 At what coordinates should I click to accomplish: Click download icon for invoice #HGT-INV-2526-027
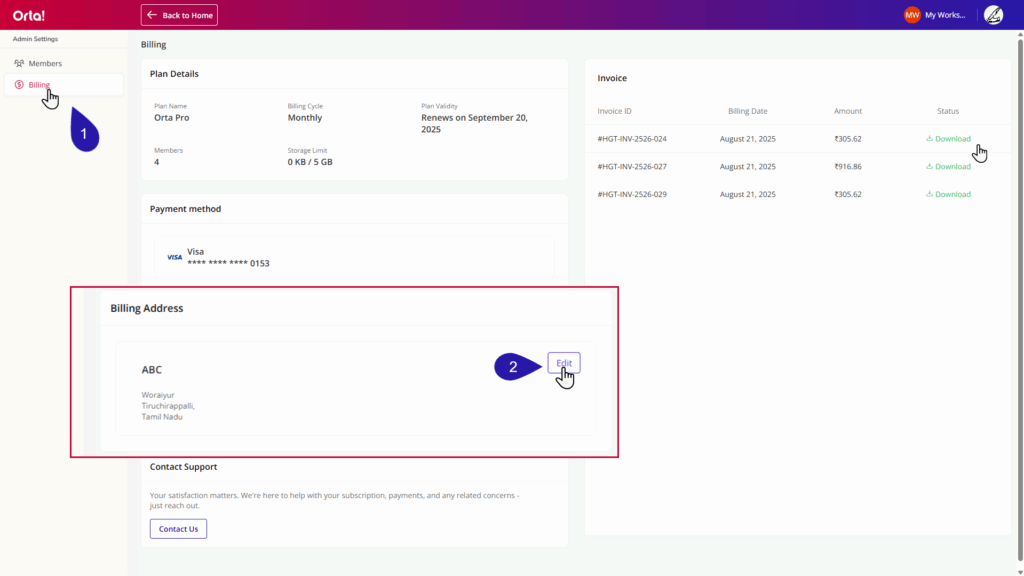click(x=930, y=167)
